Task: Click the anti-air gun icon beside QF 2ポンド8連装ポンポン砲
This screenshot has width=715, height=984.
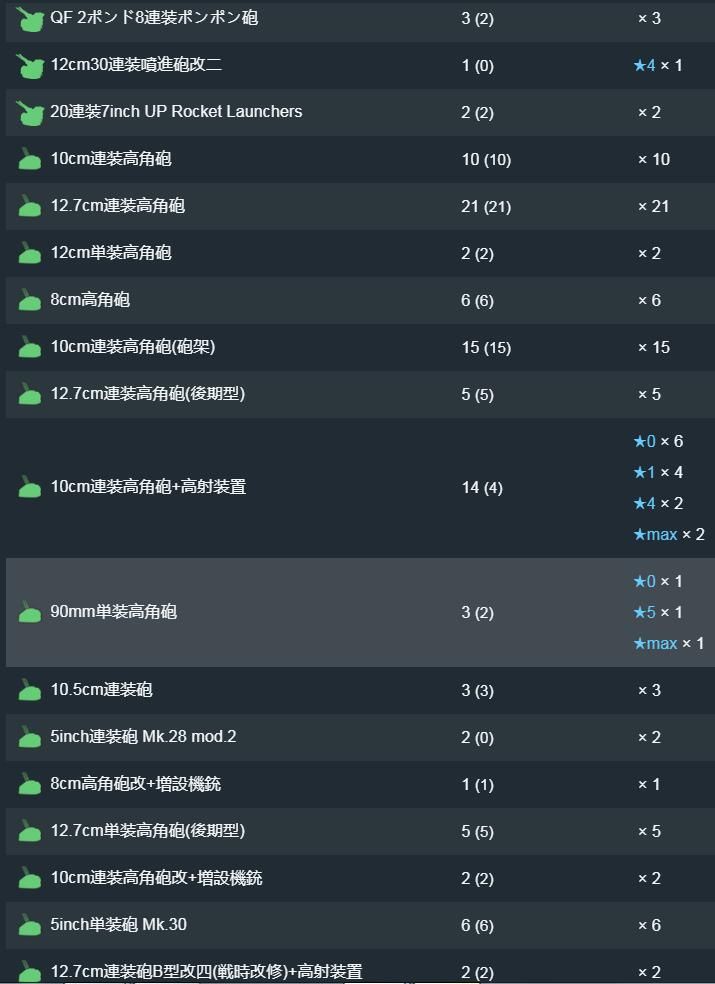Action: [29, 19]
